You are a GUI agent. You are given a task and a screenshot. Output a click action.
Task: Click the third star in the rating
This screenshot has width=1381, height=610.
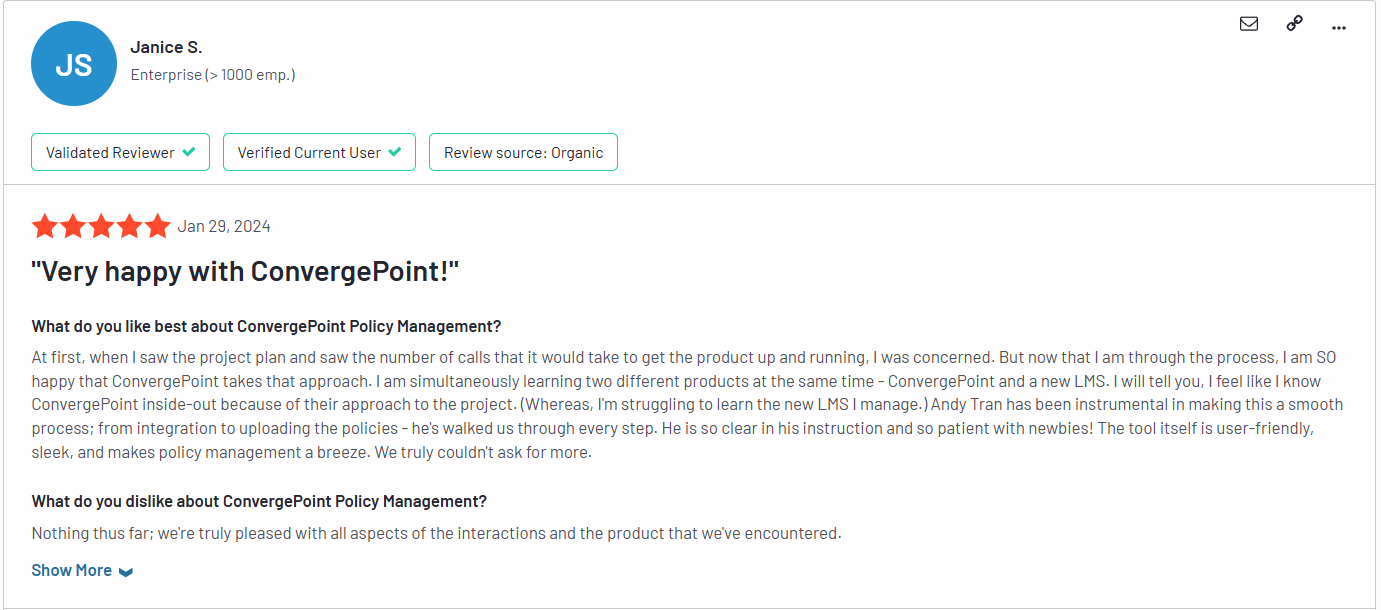(101, 225)
